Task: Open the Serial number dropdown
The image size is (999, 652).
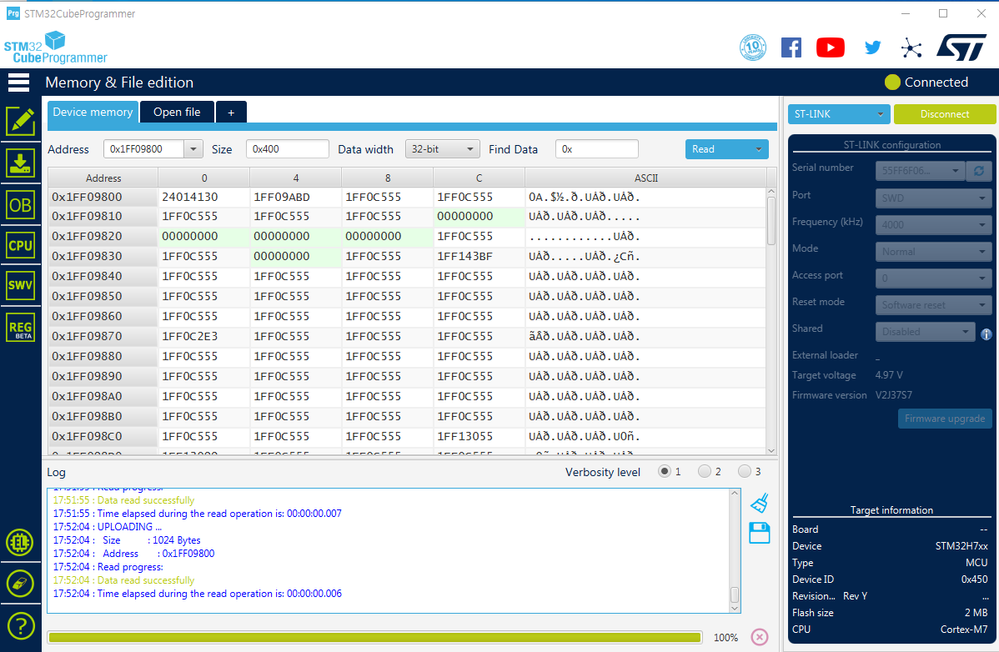Action: [920, 171]
